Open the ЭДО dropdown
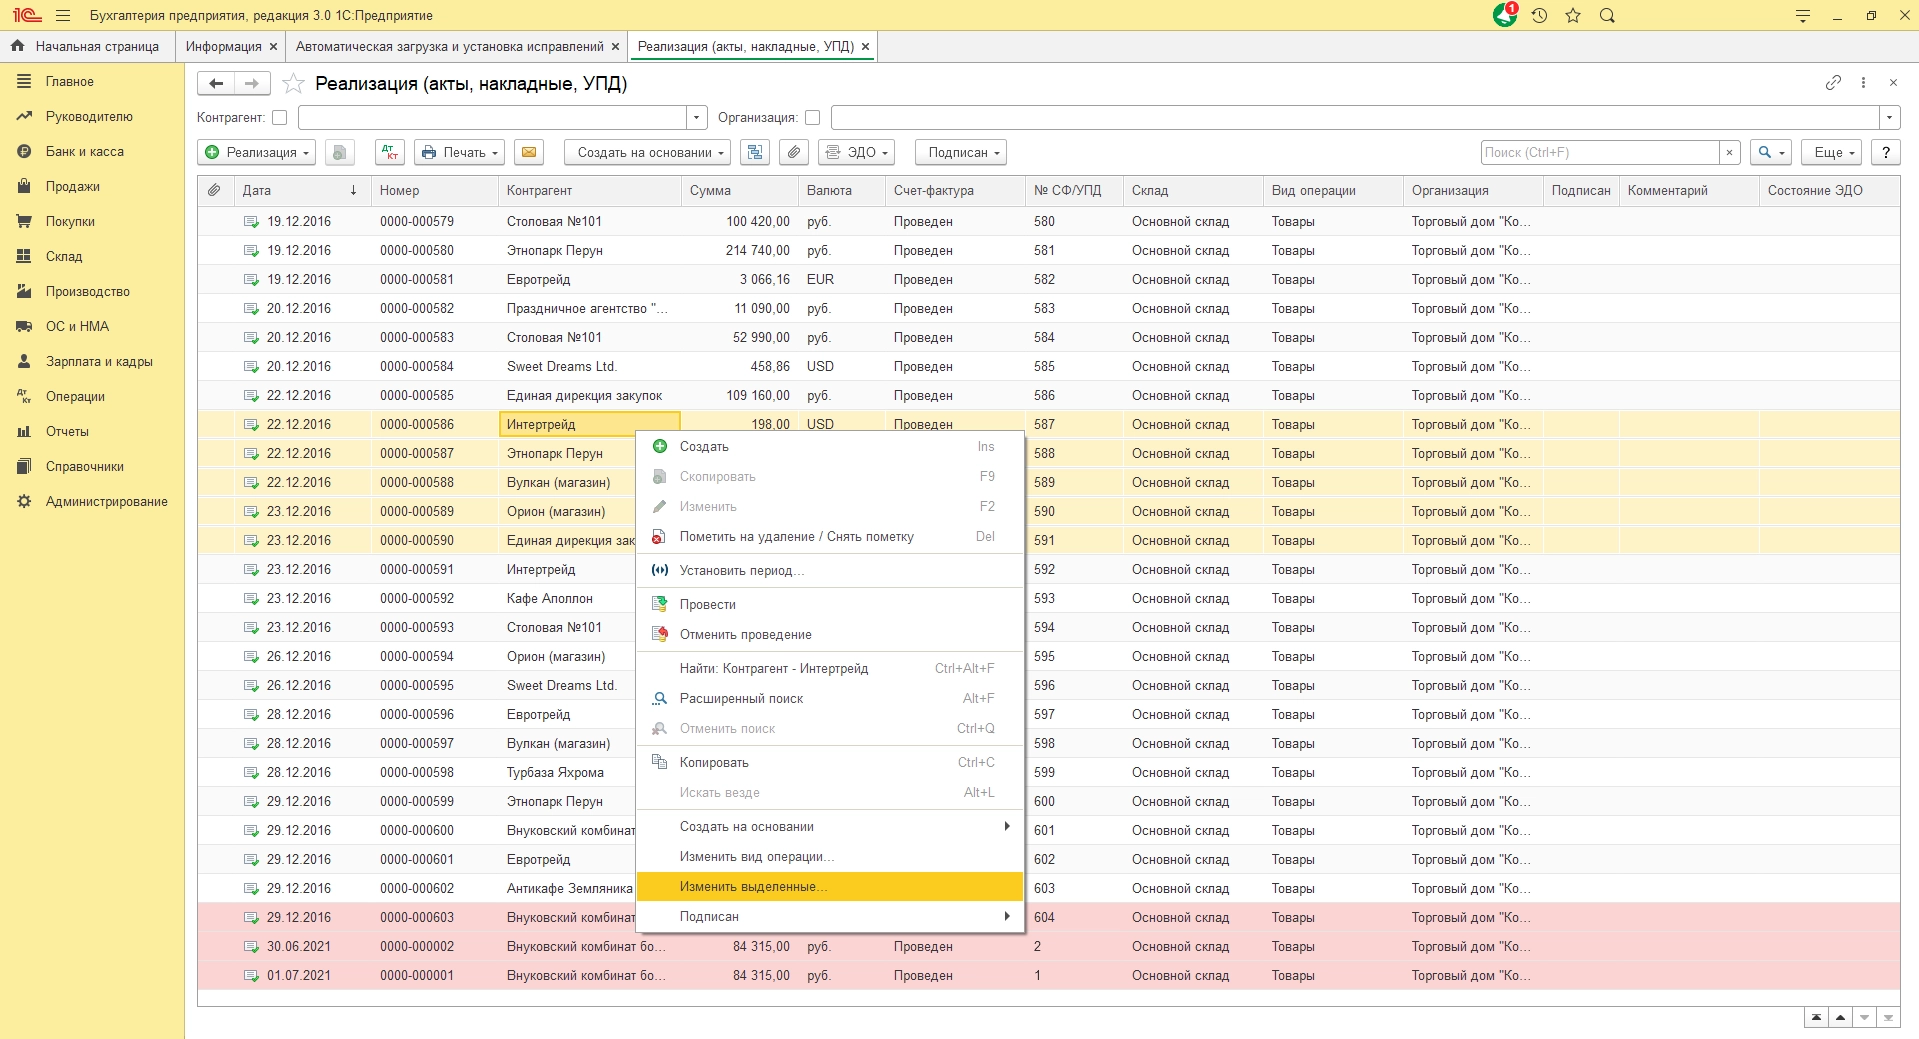This screenshot has height=1039, width=1919. (x=856, y=153)
